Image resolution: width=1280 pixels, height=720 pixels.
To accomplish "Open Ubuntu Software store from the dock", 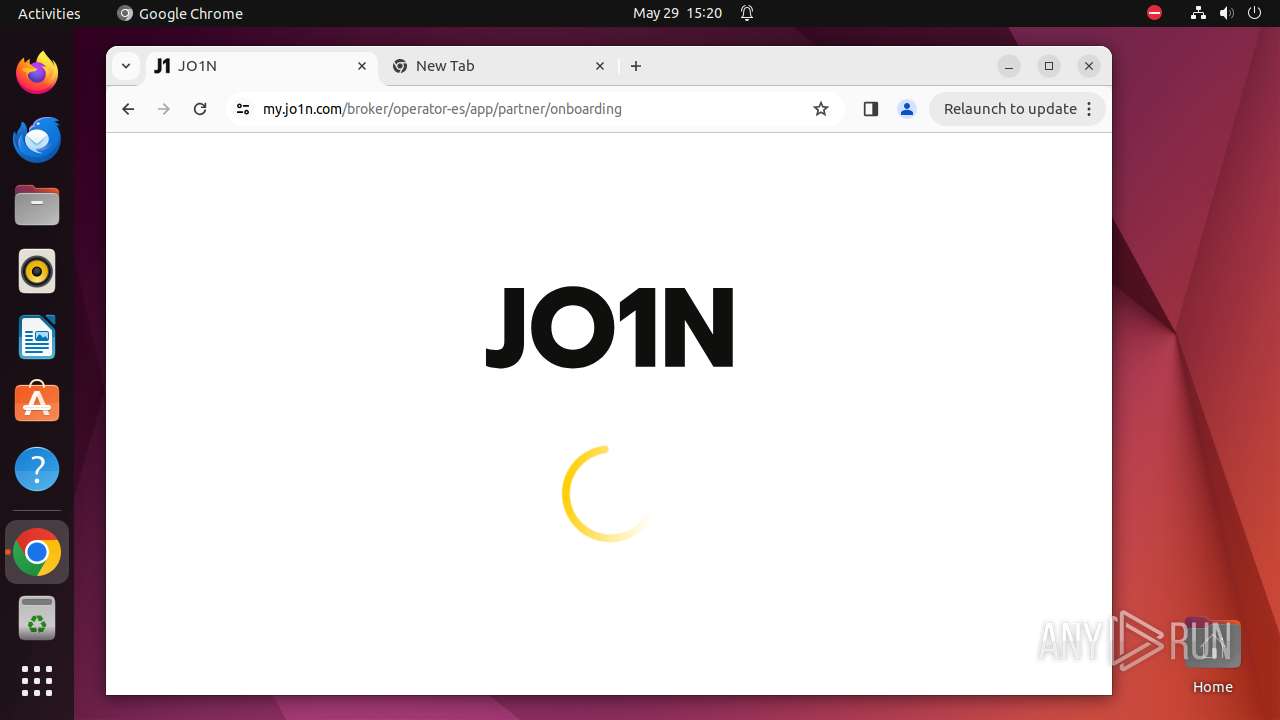I will [37, 403].
